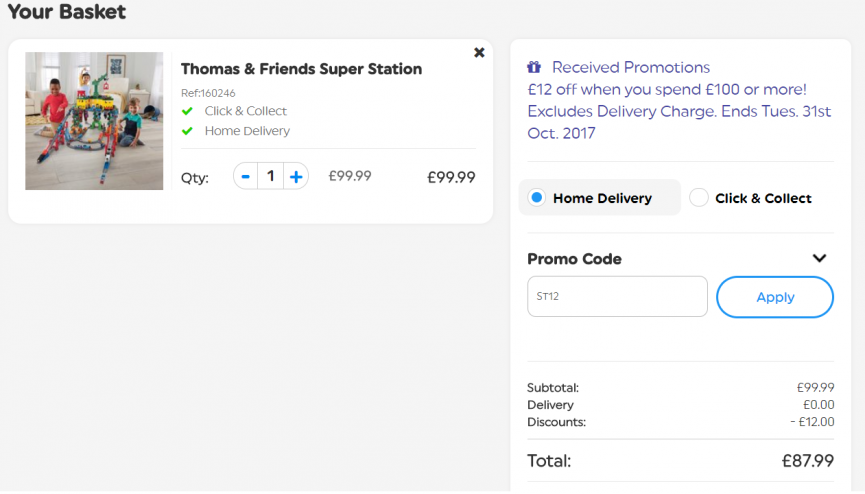This screenshot has height=494, width=865.
Task: Click the promo code input field
Action: (617, 296)
